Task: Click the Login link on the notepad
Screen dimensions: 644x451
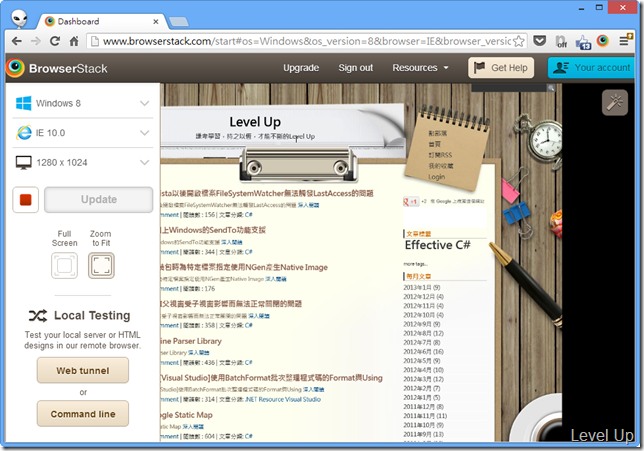Action: pyautogui.click(x=436, y=177)
